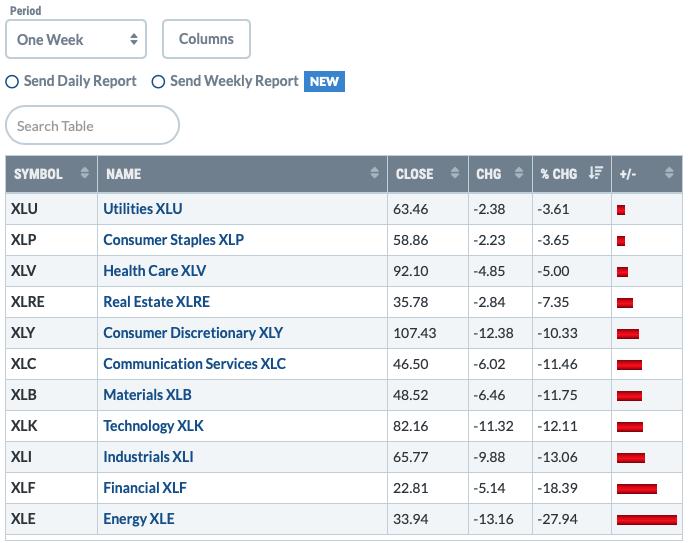Click the SYMBOL column sort arrows
The image size is (689, 543).
[x=85, y=173]
